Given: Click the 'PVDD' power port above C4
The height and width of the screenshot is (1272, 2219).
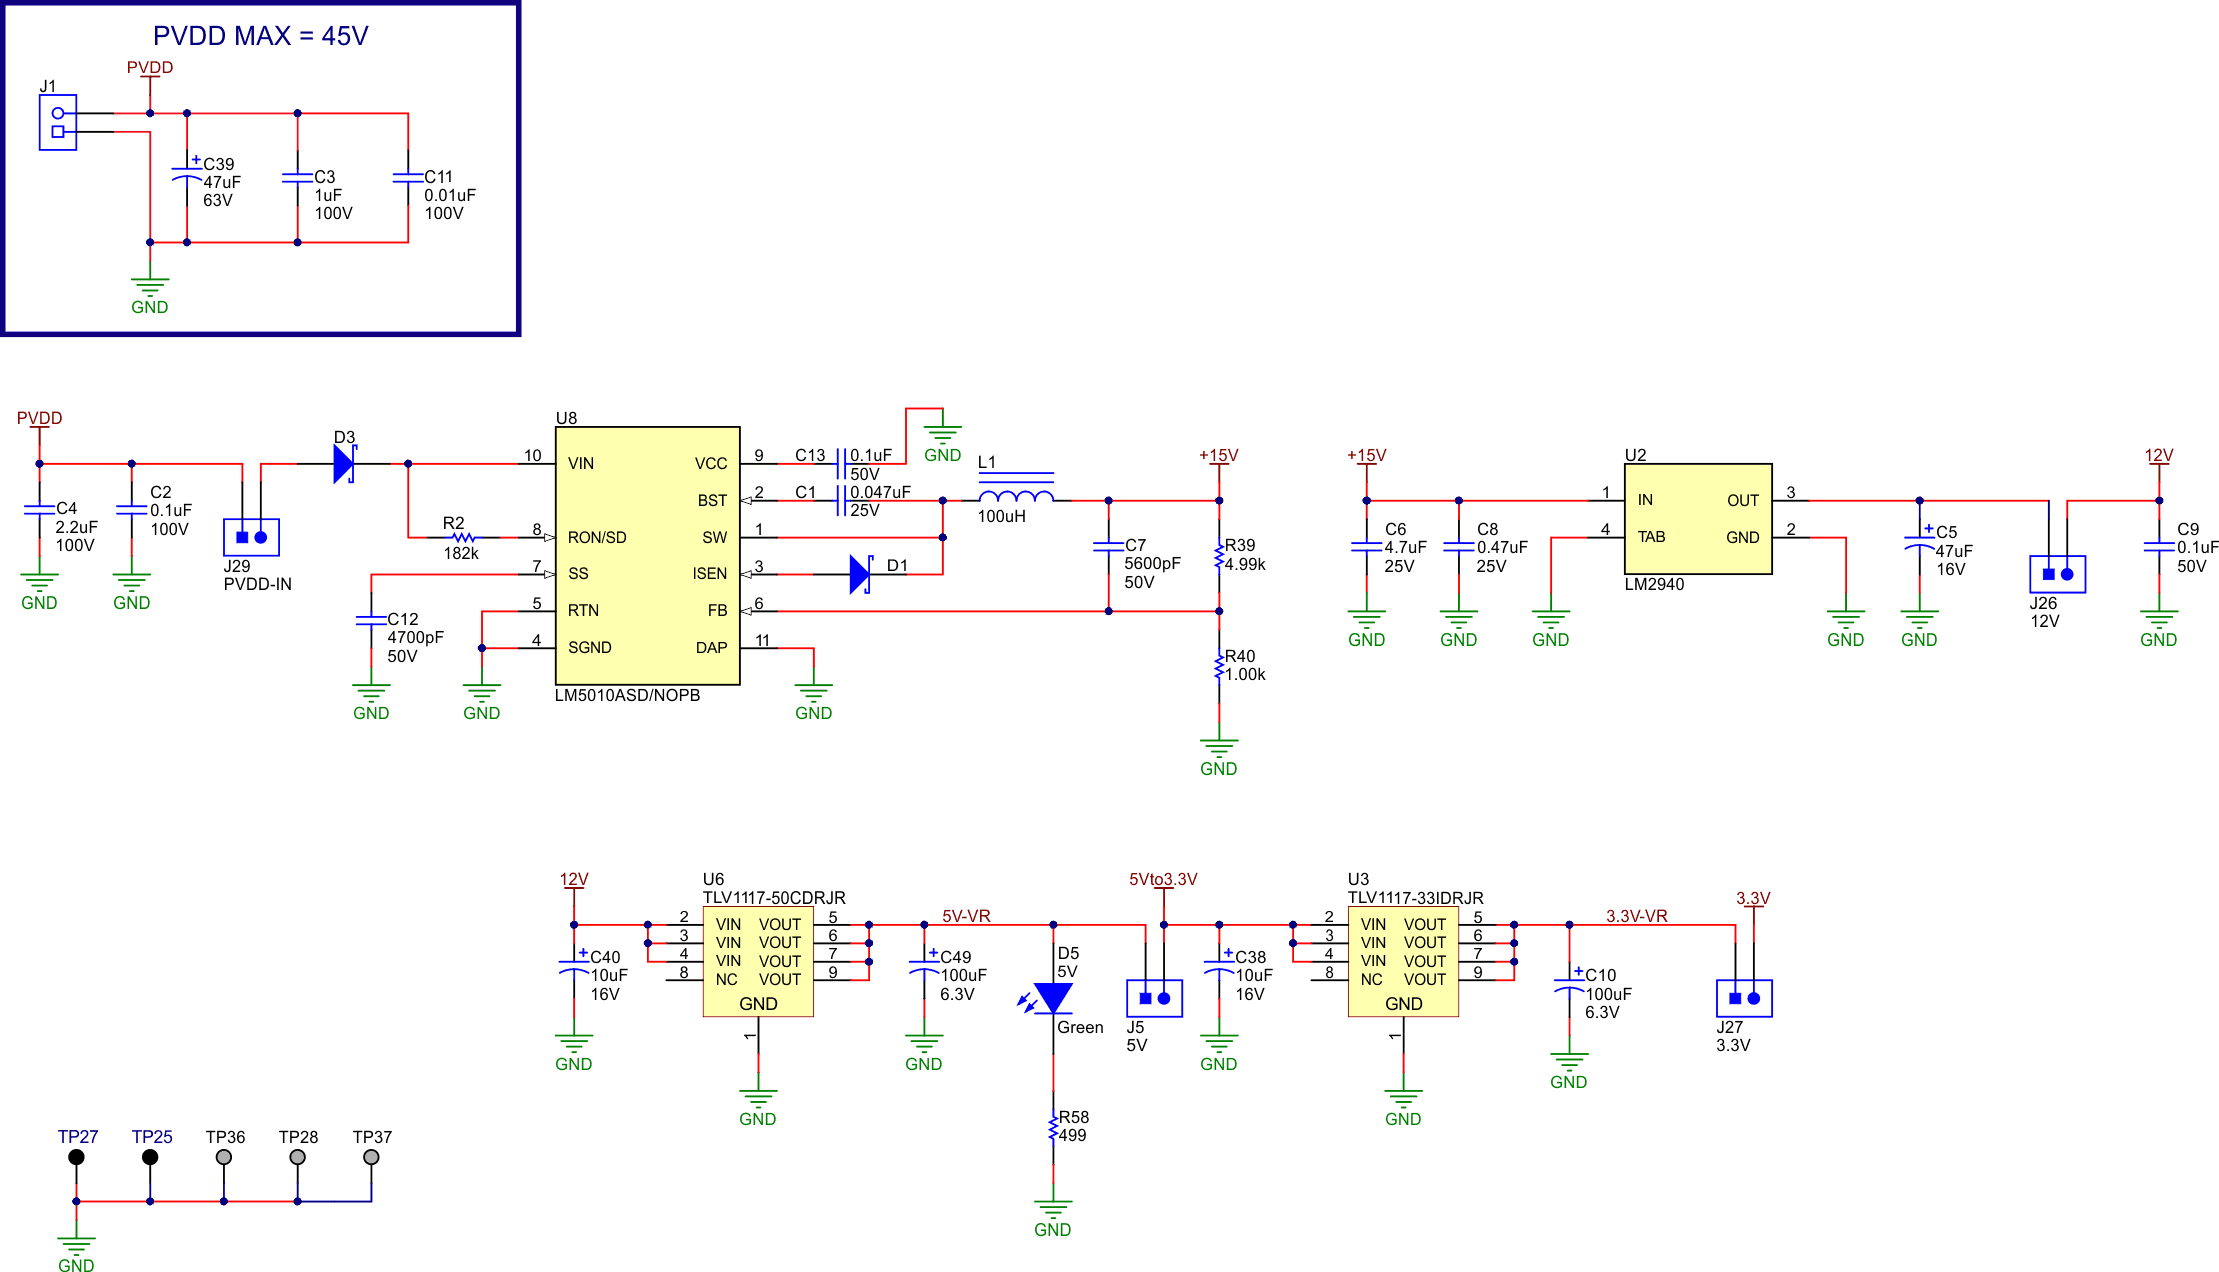Looking at the screenshot, I should click(39, 418).
